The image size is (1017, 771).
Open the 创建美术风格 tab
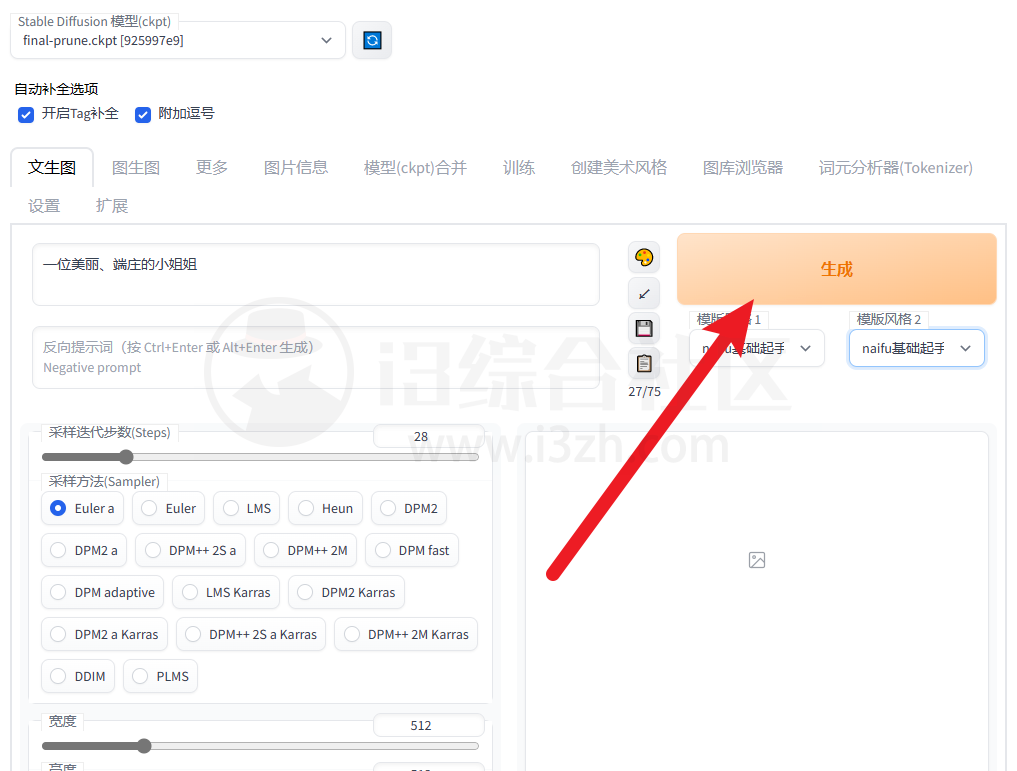619,168
